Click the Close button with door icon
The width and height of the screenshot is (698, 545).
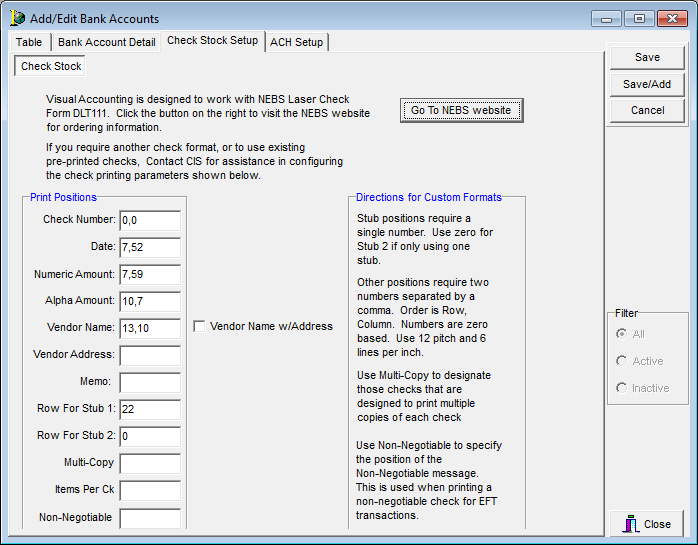pyautogui.click(x=647, y=524)
